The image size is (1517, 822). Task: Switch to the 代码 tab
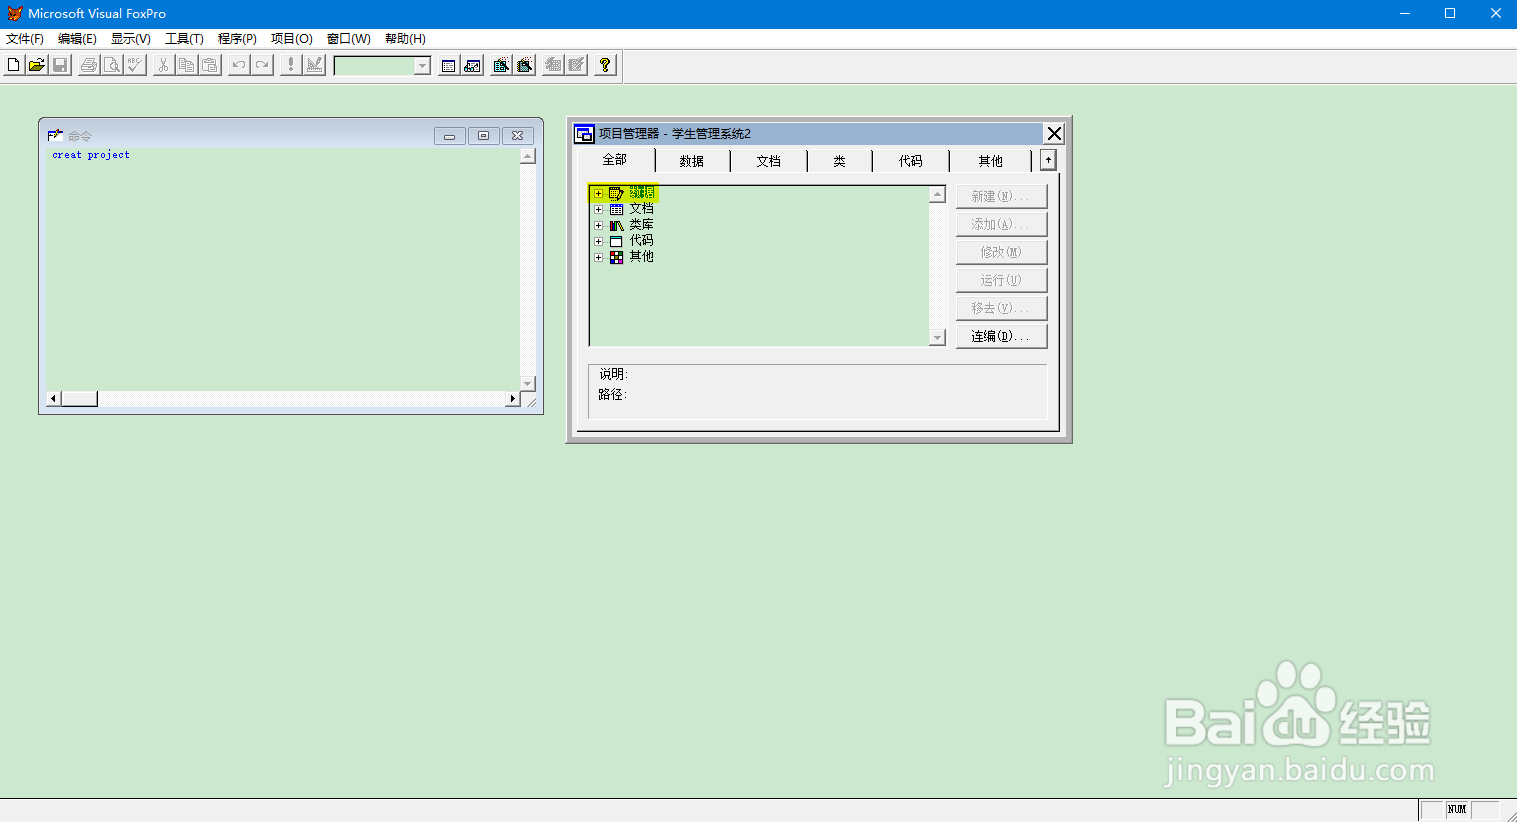pyautogui.click(x=911, y=161)
